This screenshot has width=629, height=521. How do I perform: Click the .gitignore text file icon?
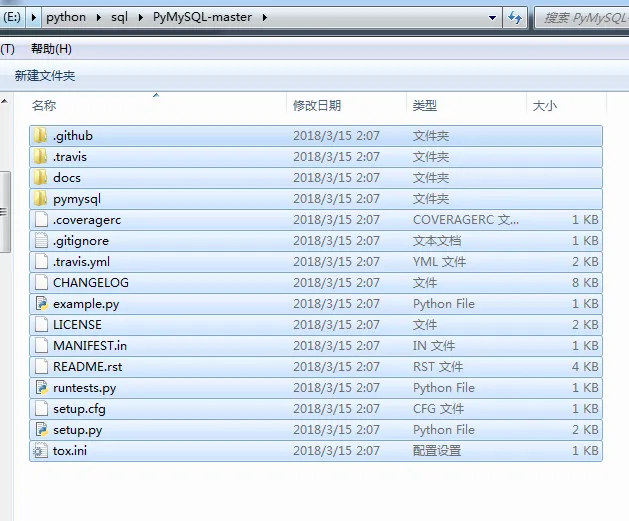tap(41, 241)
